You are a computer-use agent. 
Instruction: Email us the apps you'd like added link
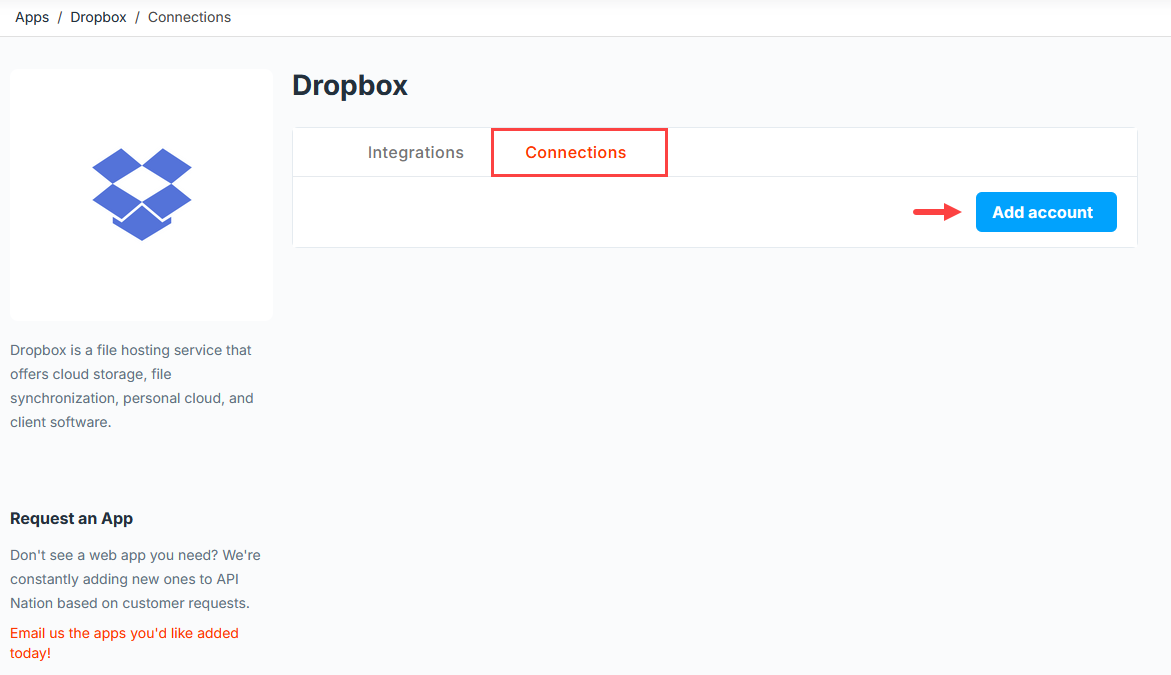(124, 643)
